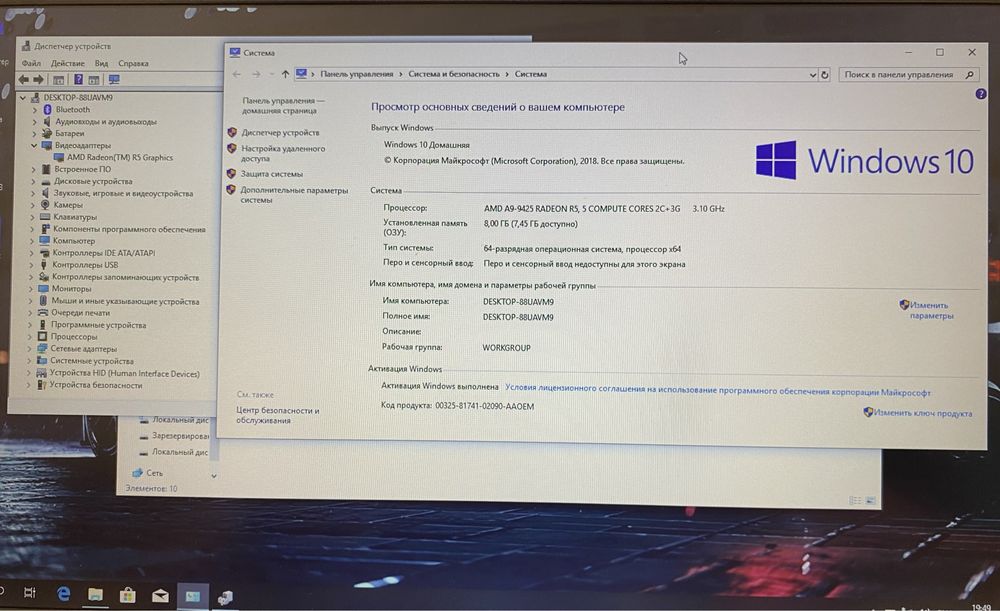
Task: Select Контроллеры IDE ATA/ATAPI row
Action: (x=103, y=253)
